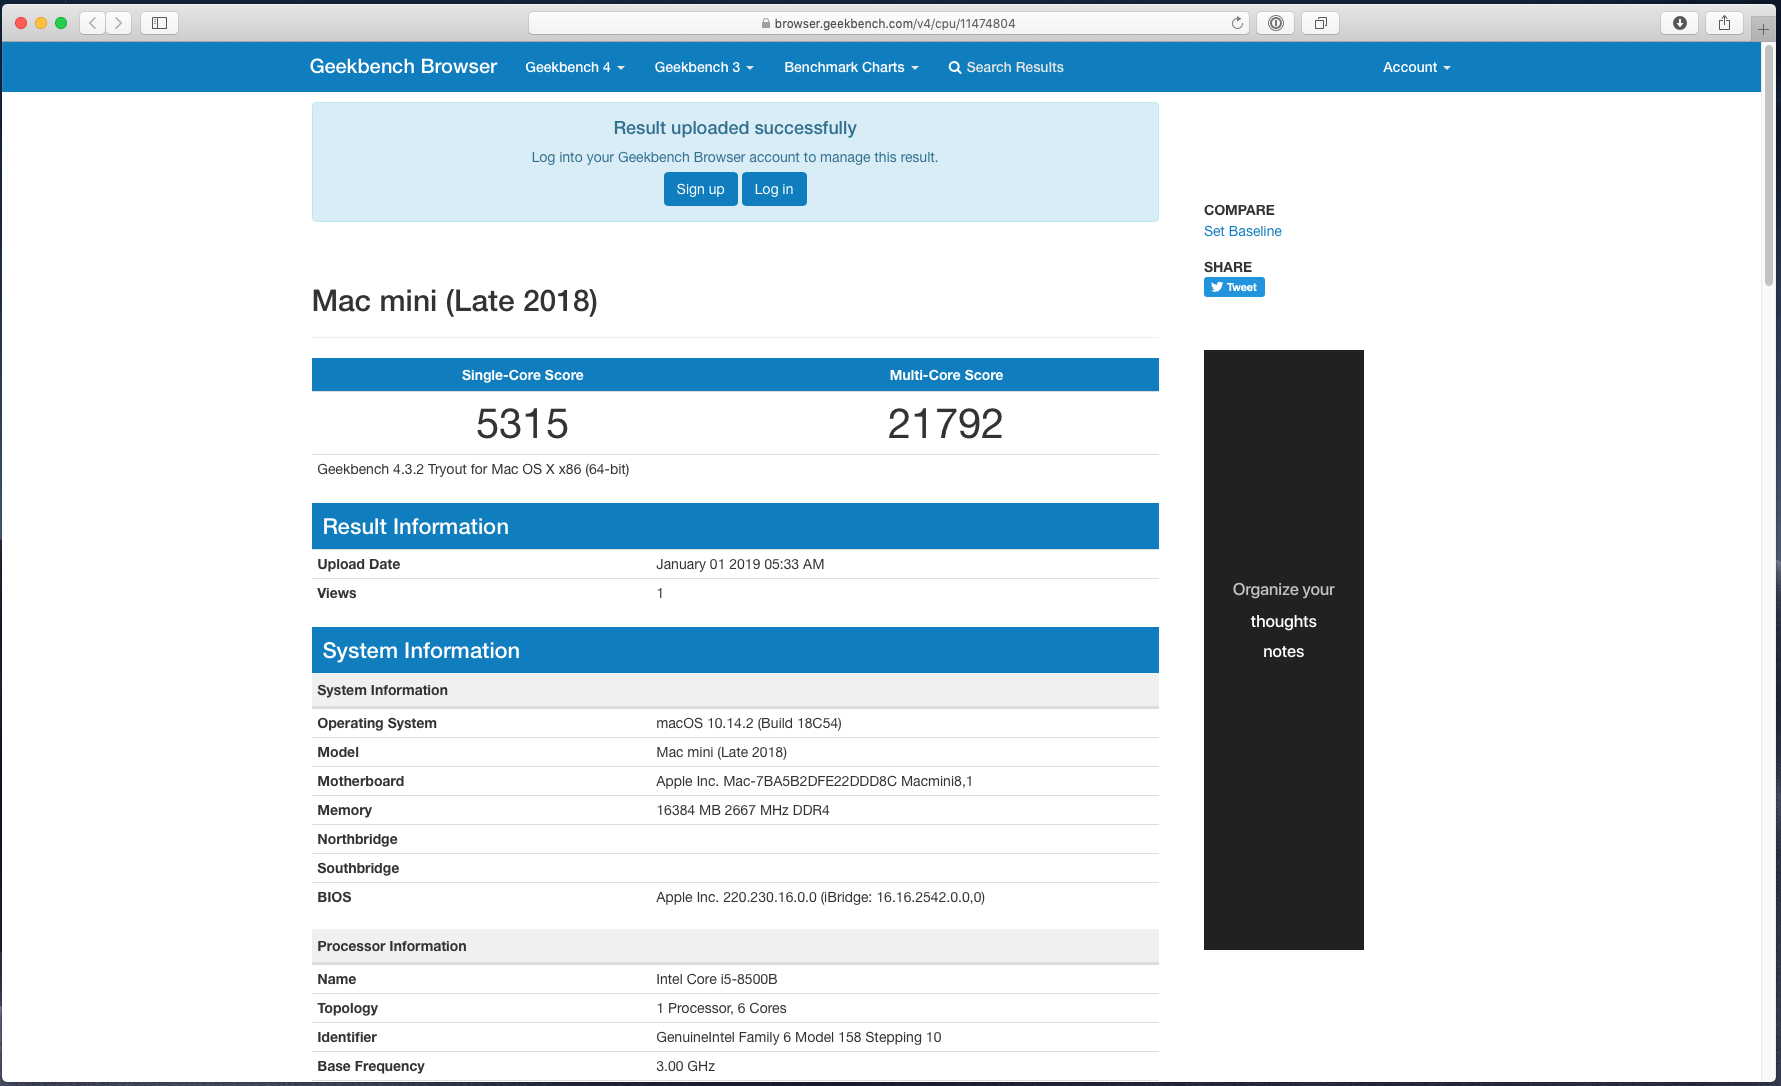Click Intel Core i5-8500B processor name
The height and width of the screenshot is (1086, 1781).
coord(717,979)
